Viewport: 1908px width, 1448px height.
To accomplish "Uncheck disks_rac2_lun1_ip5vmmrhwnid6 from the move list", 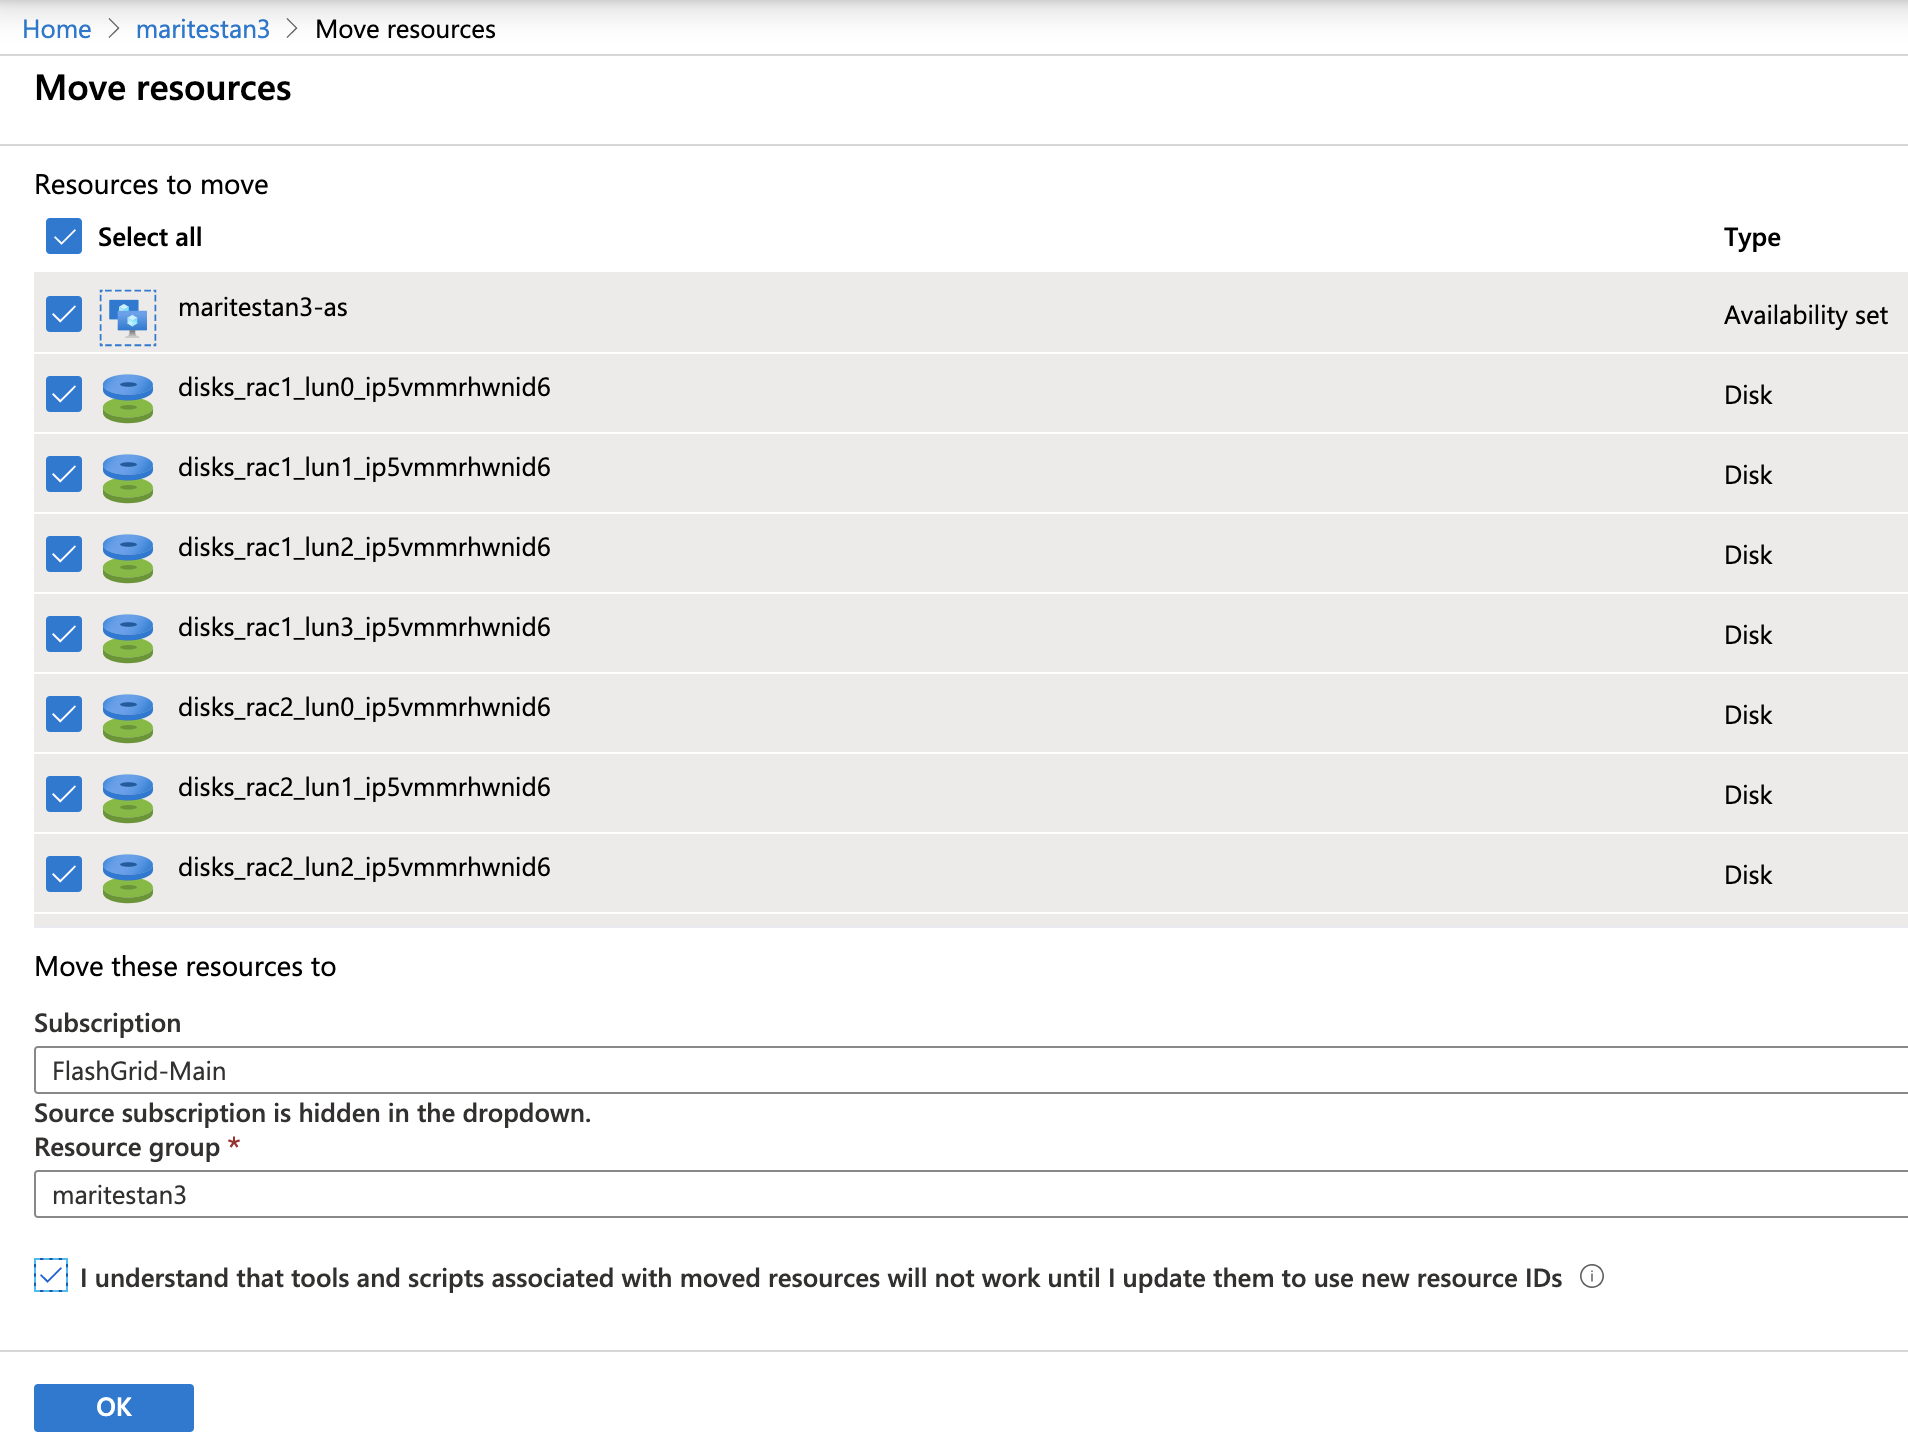I will [x=63, y=794].
